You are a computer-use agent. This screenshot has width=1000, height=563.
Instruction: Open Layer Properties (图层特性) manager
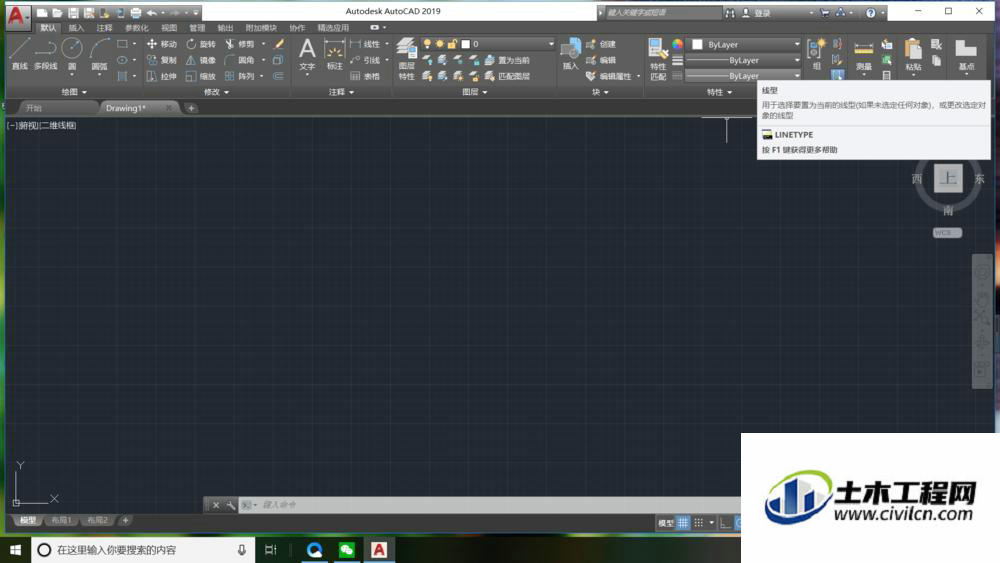(406, 58)
